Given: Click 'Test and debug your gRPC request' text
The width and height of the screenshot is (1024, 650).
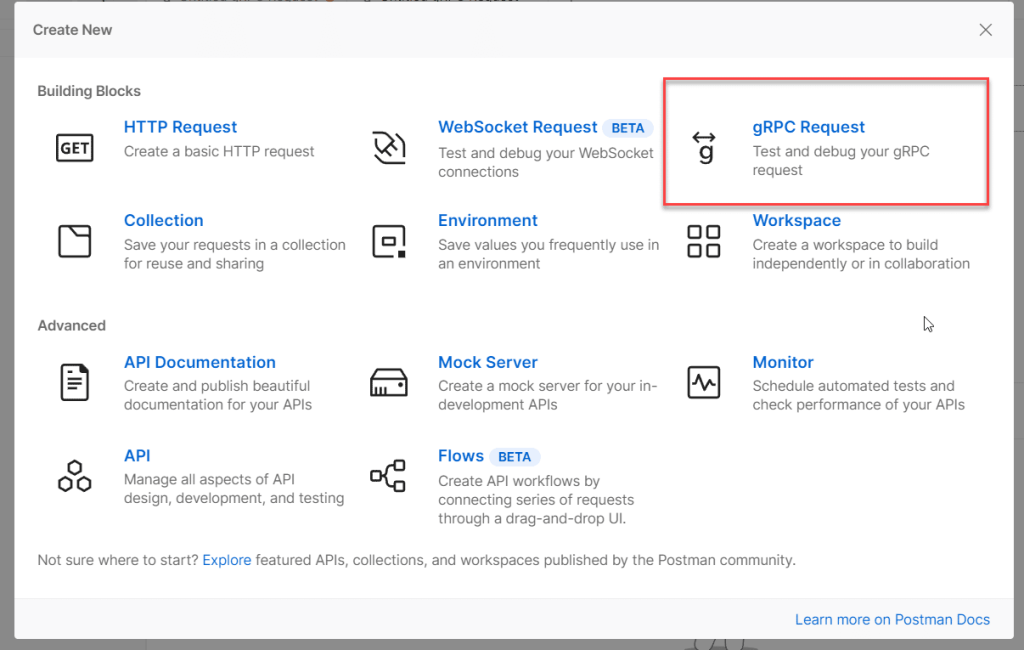Looking at the screenshot, I should 840,161.
